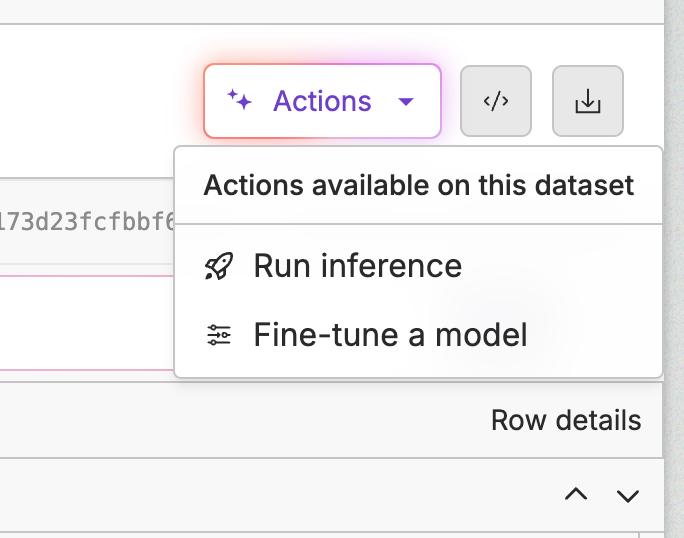This screenshot has height=538, width=684.
Task: Open Row details
Action: tap(566, 420)
